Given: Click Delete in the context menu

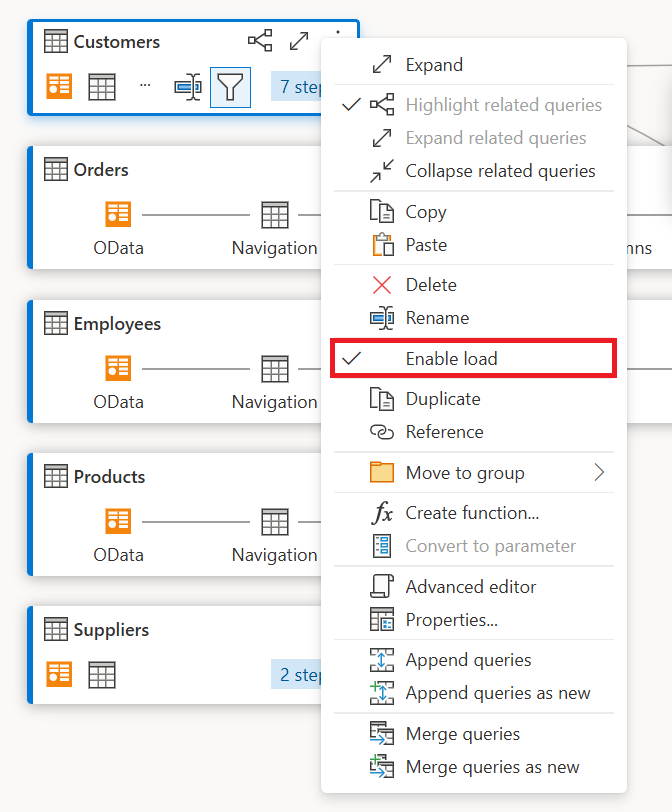Looking at the screenshot, I should click(474, 285).
